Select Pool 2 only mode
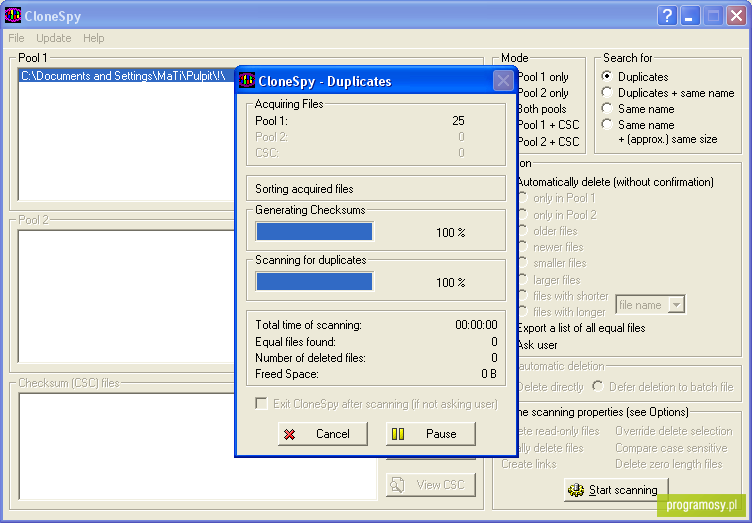752x523 pixels. pyautogui.click(x=543, y=93)
